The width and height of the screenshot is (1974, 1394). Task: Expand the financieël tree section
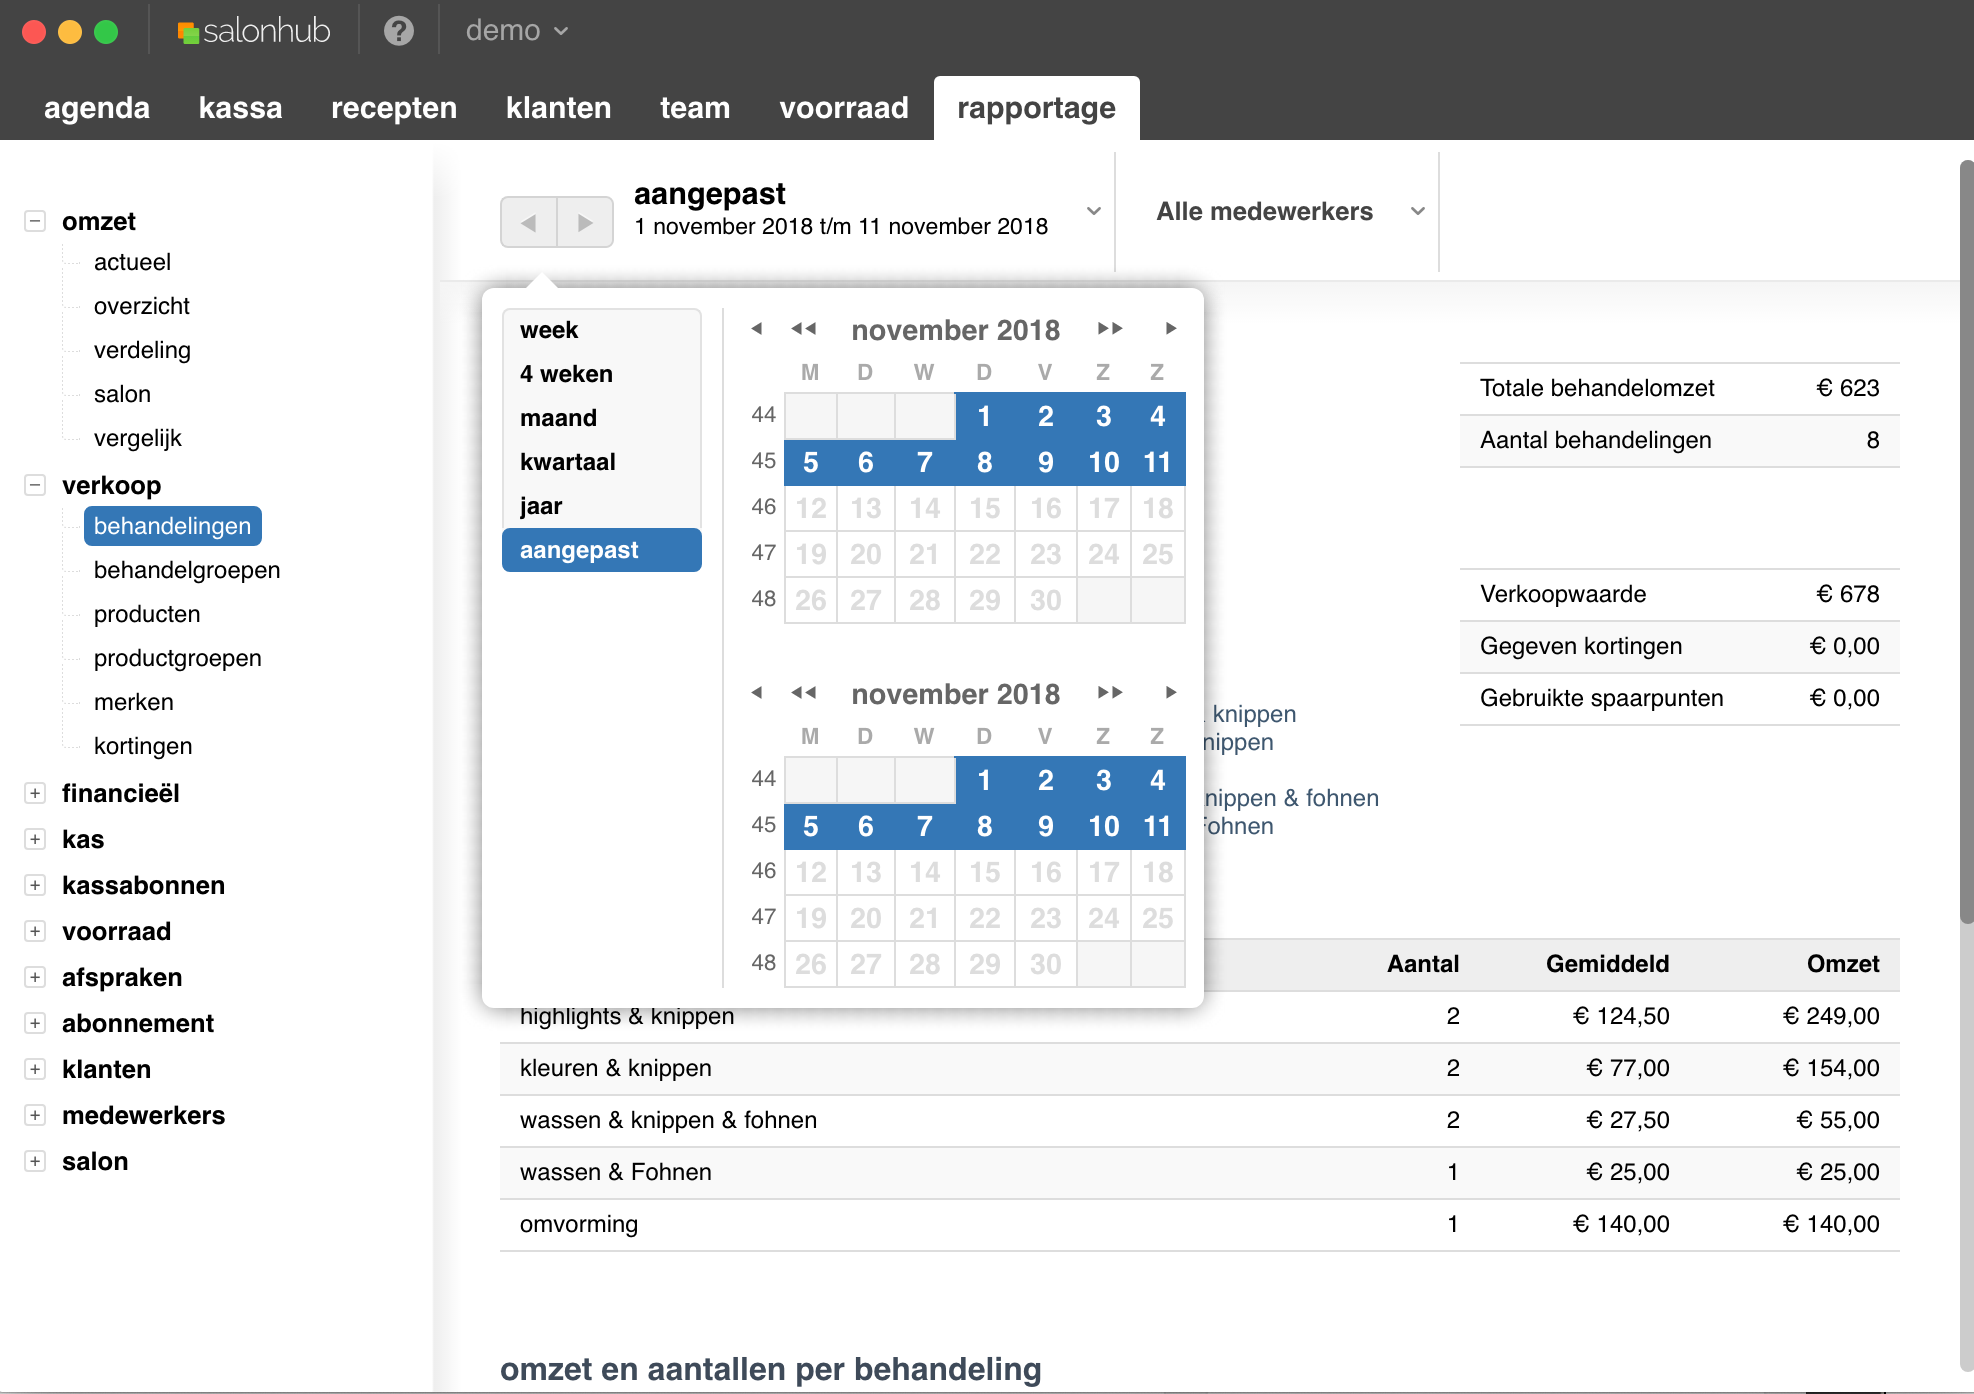point(35,793)
